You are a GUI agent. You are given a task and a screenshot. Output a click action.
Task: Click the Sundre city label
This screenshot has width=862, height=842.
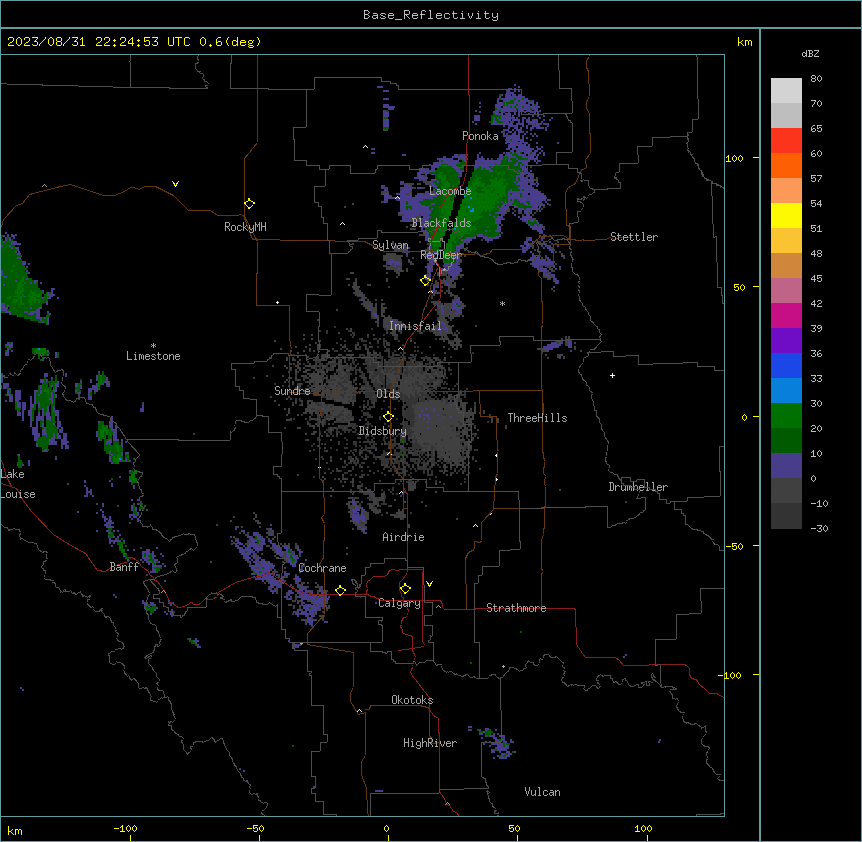pyautogui.click(x=292, y=391)
